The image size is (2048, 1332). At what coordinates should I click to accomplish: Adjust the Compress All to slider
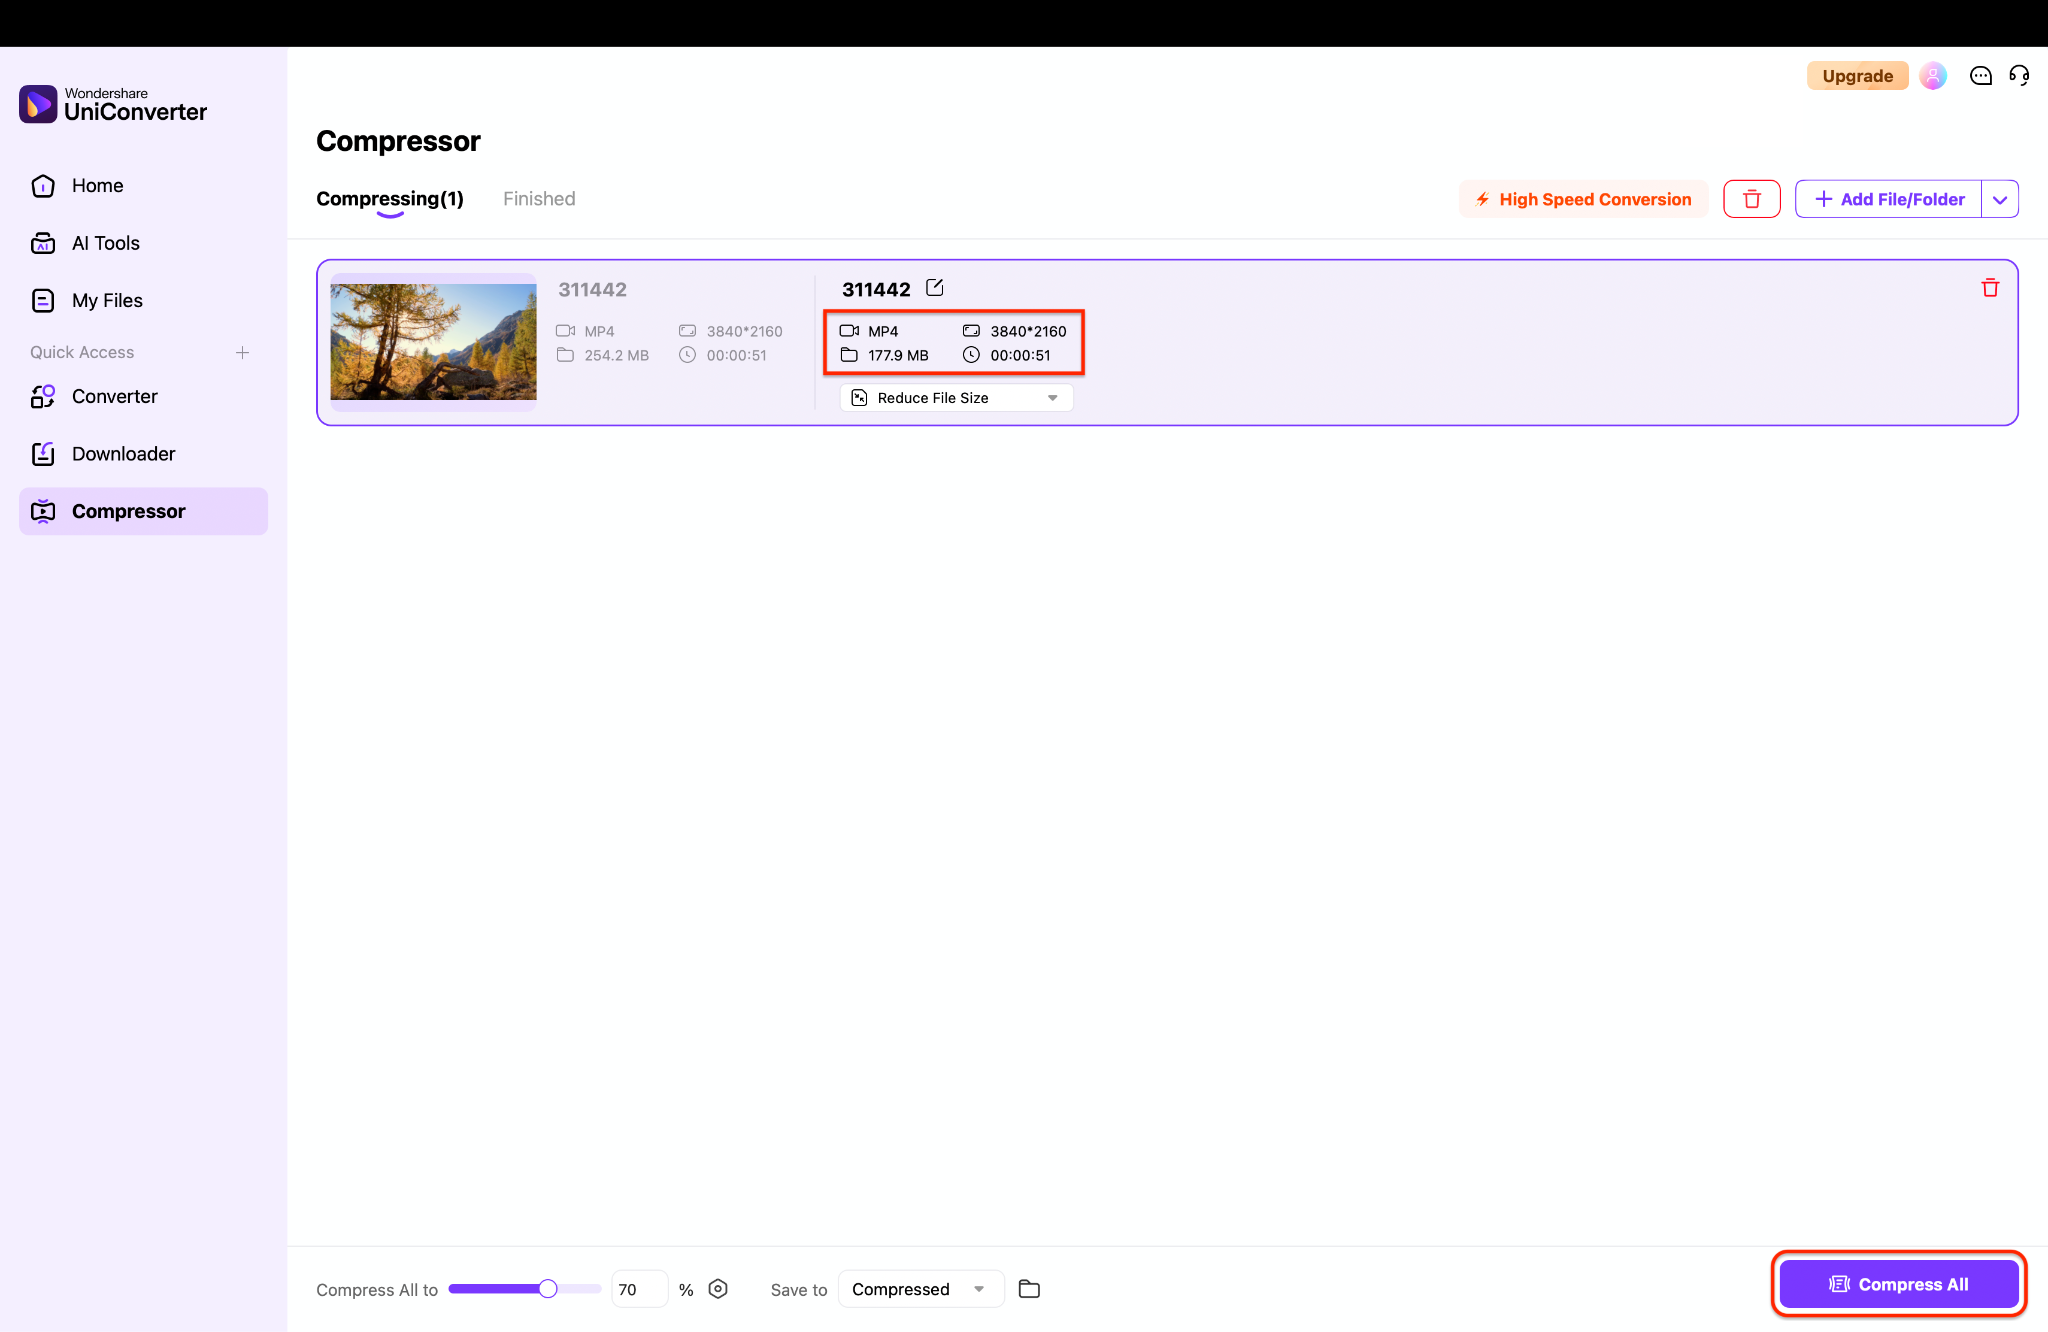click(x=546, y=1289)
